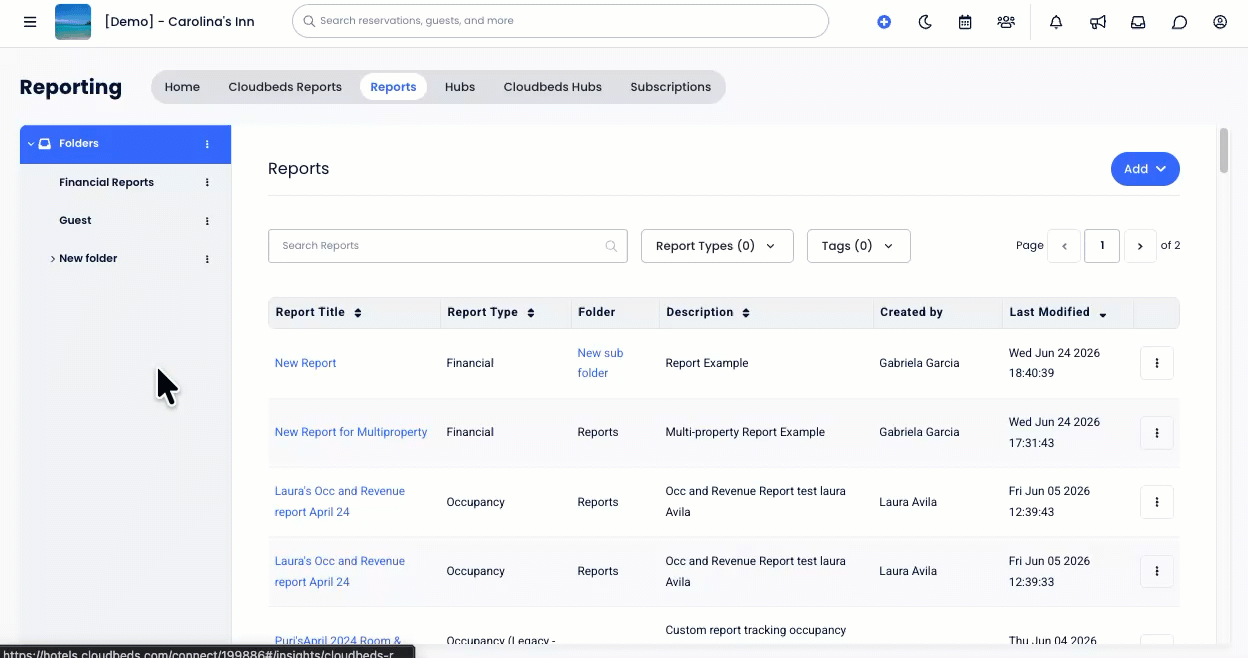Image resolution: width=1248 pixels, height=658 pixels.
Task: Click "Wed Jun 24 2026 17:31:43" date cell
Action: click(1054, 432)
